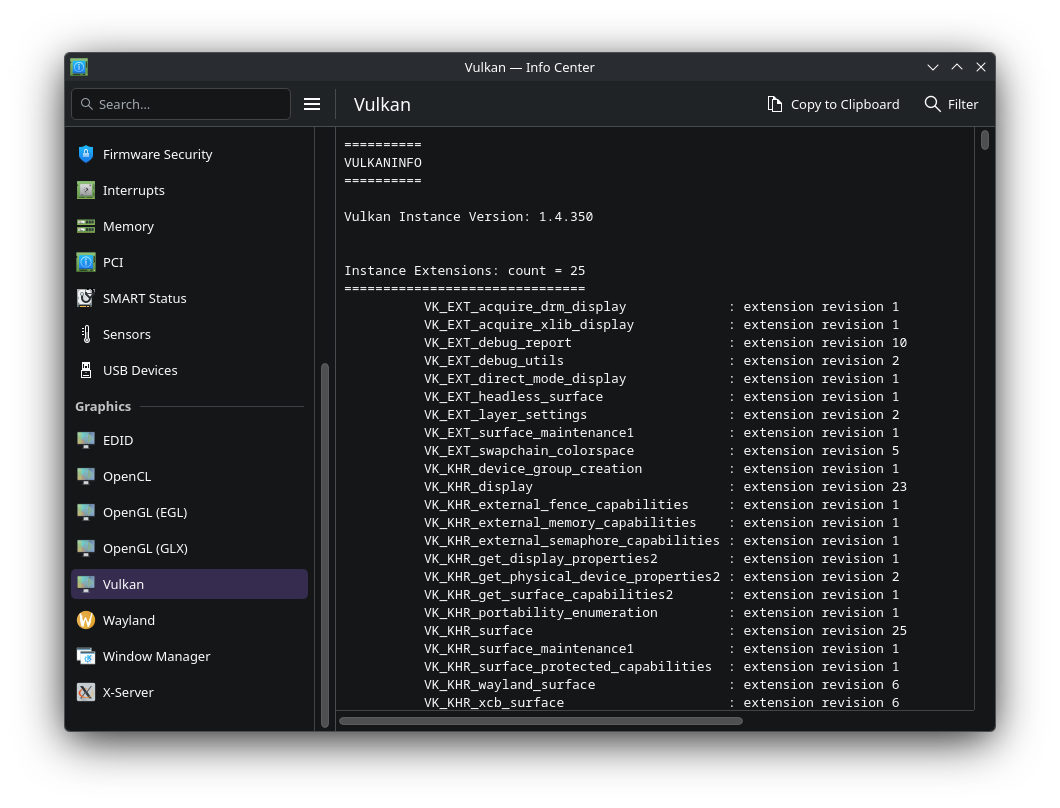1060x808 pixels.
Task: Click the Vulkan page title
Action: 382,104
